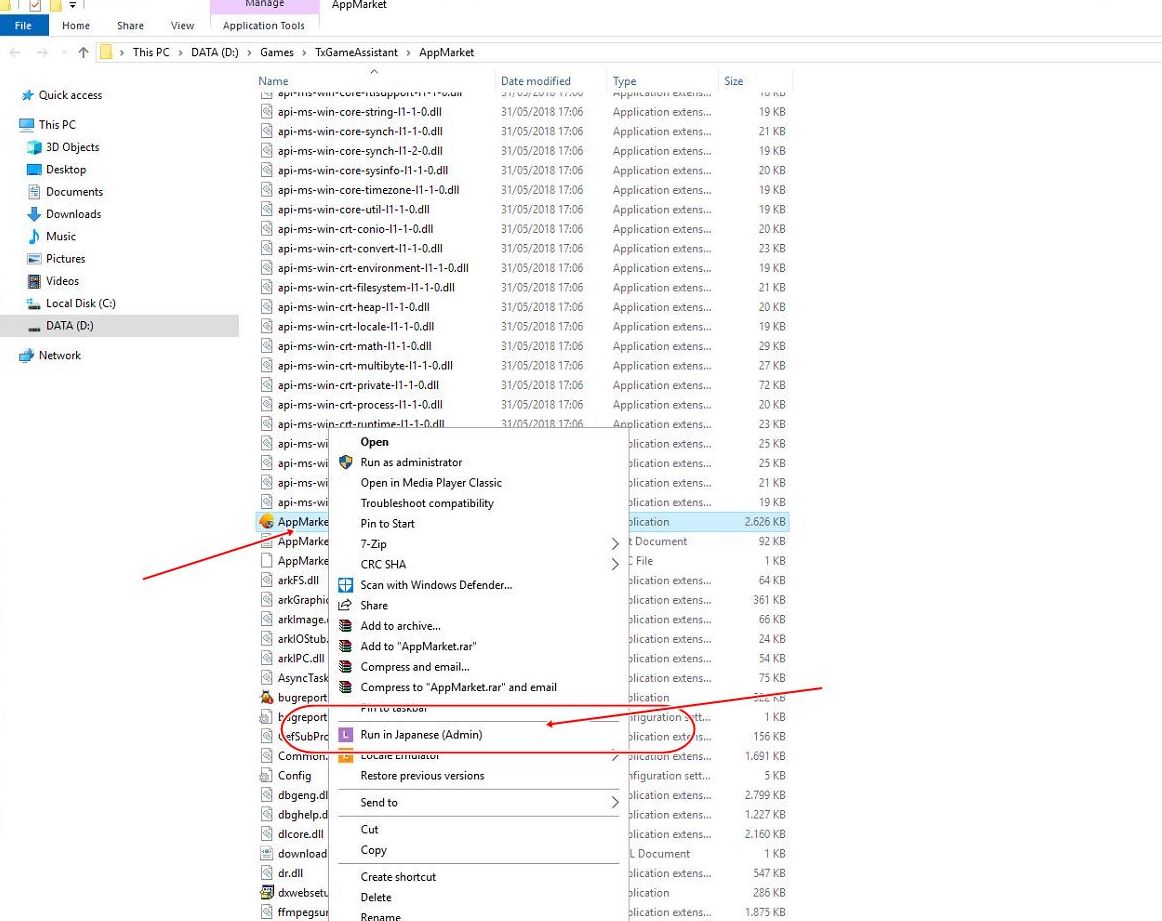Click the dxwebsetup installer icon
Screen dimensions: 1162x921
pos(267,893)
